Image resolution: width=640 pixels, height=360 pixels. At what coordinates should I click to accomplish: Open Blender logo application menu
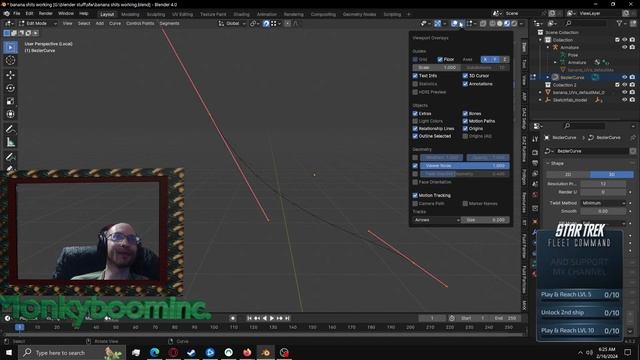point(7,13)
